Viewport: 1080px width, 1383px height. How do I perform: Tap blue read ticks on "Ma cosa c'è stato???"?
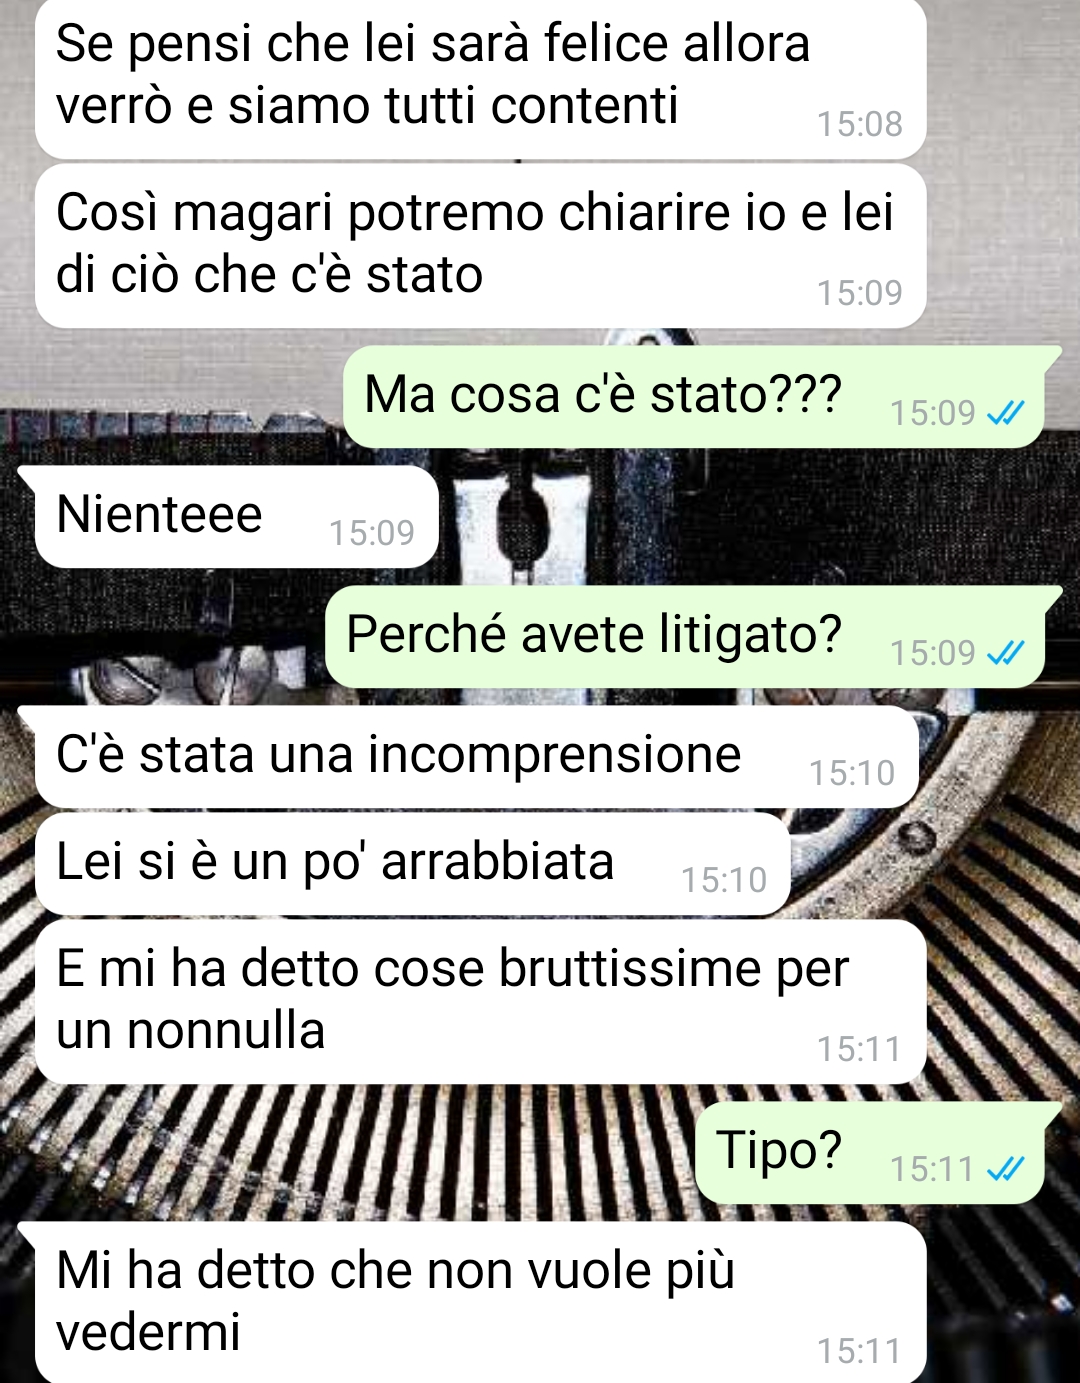[1005, 413]
